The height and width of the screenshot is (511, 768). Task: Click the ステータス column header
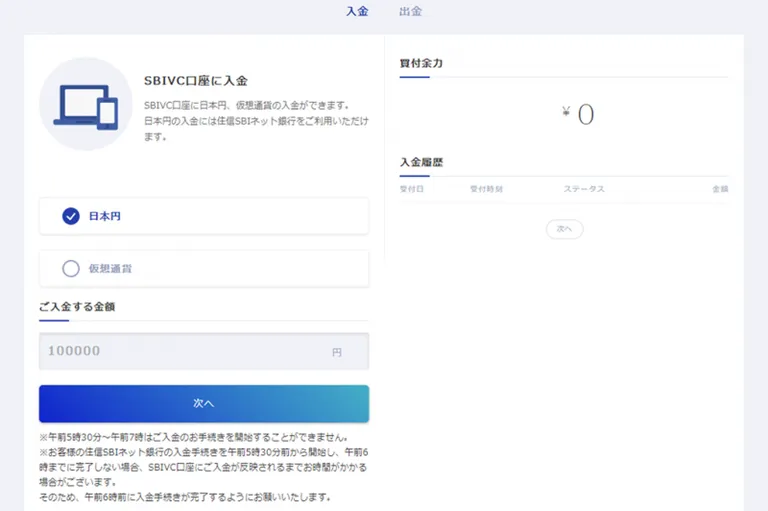[x=584, y=189]
